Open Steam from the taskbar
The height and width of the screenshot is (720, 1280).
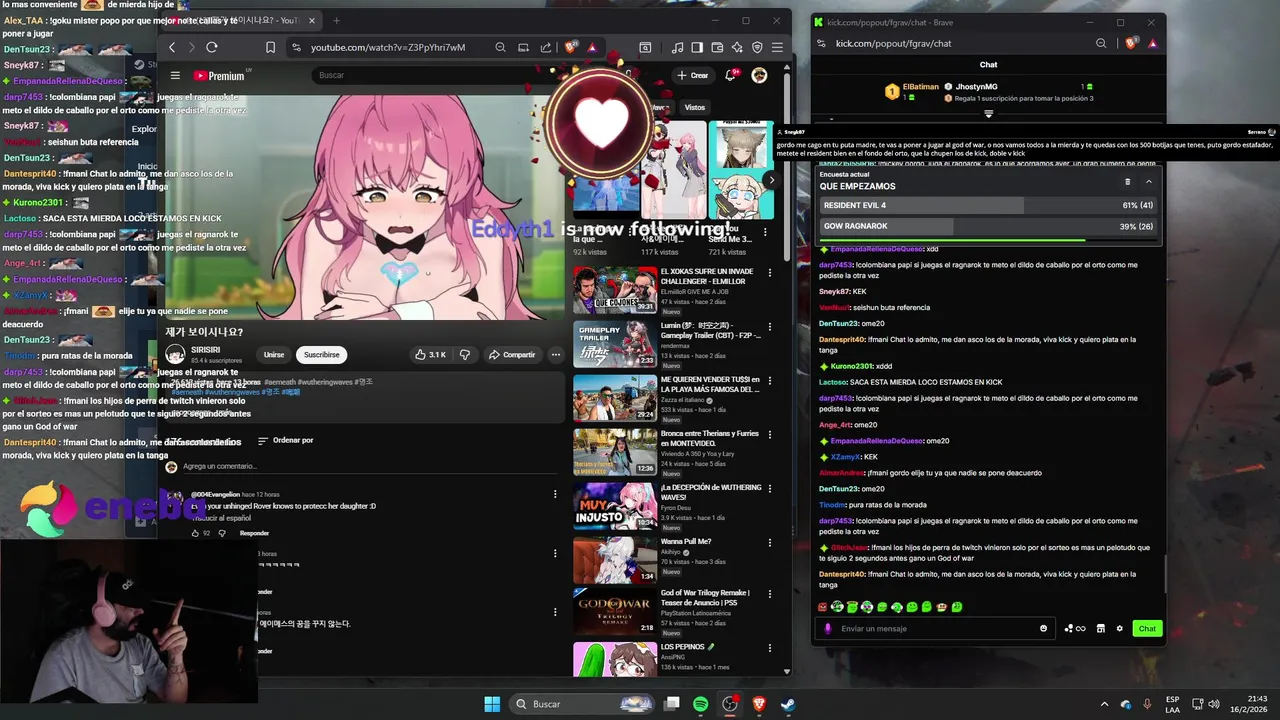point(788,704)
